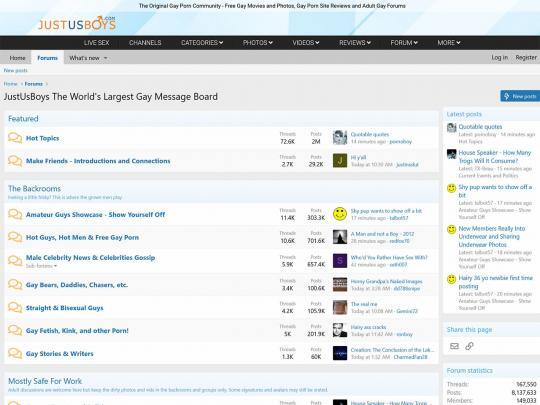The width and height of the screenshot is (540, 405).
Task: Open Mostly Safe For Work category heading
Action: coord(45,381)
